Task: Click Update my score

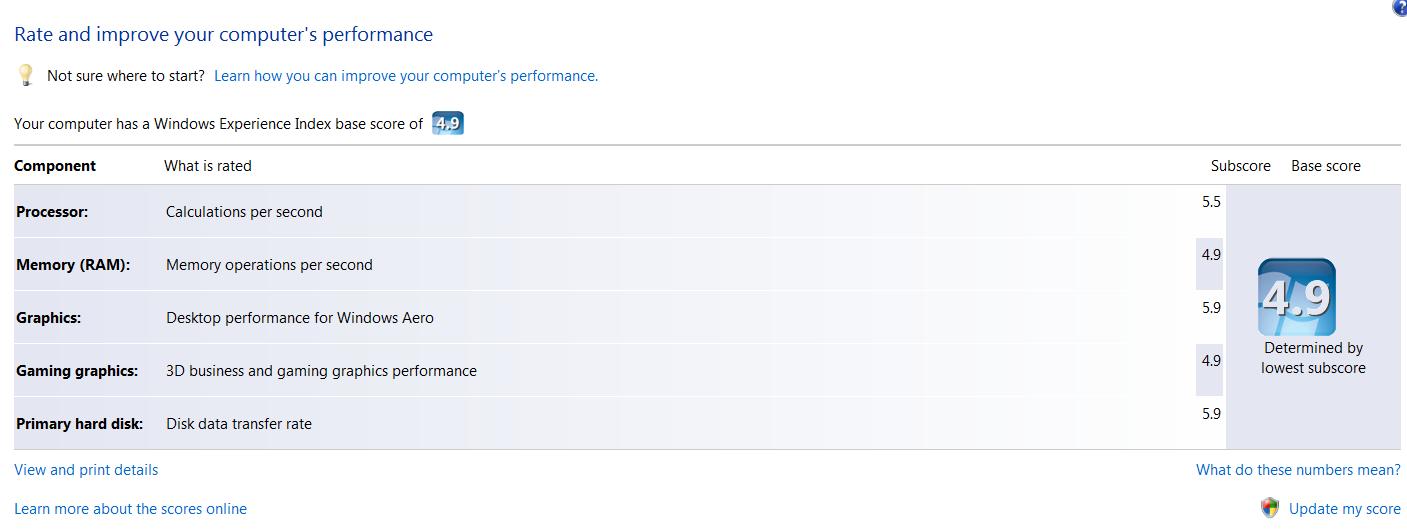Action: [x=1345, y=509]
